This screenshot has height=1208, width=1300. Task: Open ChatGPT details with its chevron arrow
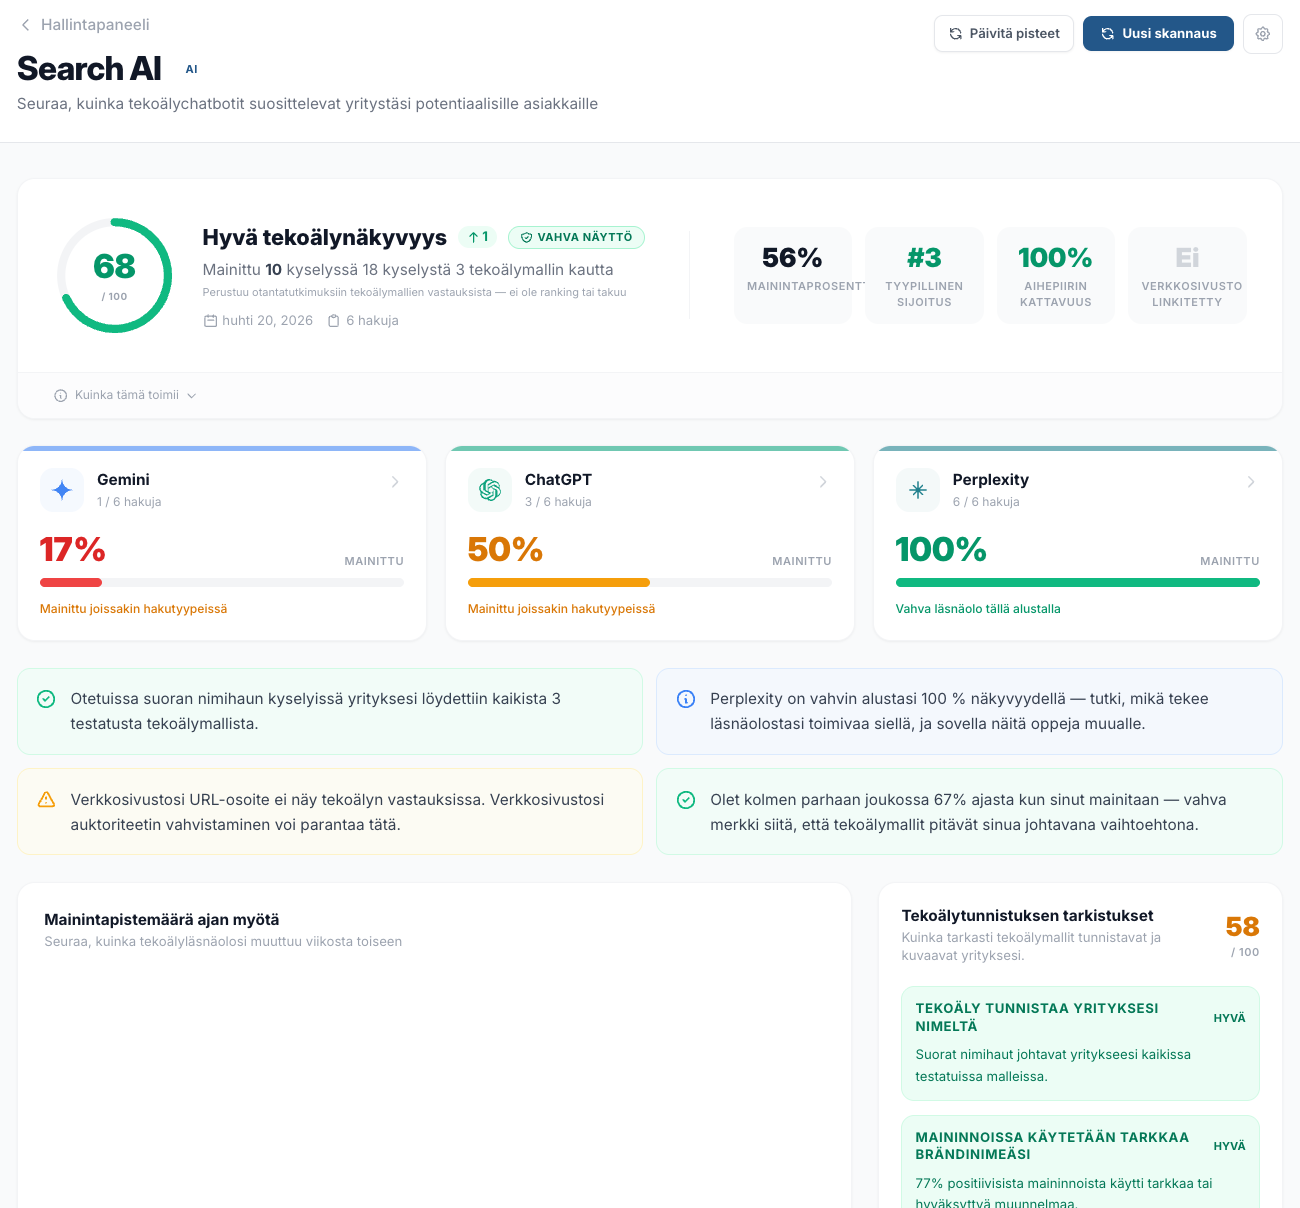pyautogui.click(x=823, y=482)
